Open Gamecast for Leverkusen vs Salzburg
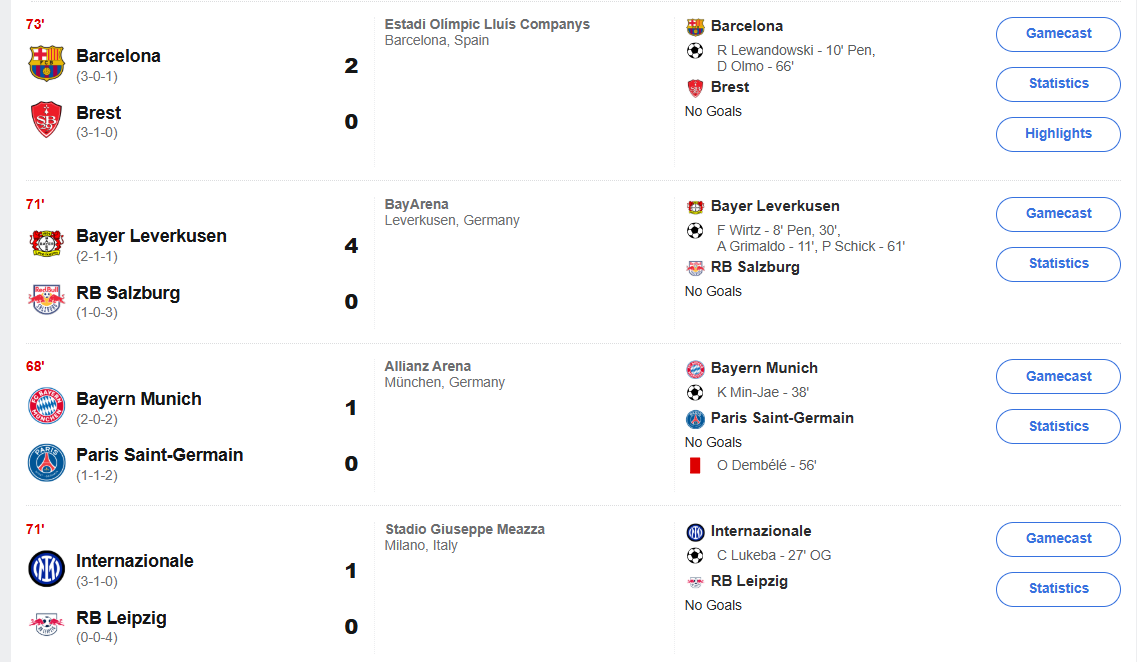The width and height of the screenshot is (1137, 662). click(1058, 214)
